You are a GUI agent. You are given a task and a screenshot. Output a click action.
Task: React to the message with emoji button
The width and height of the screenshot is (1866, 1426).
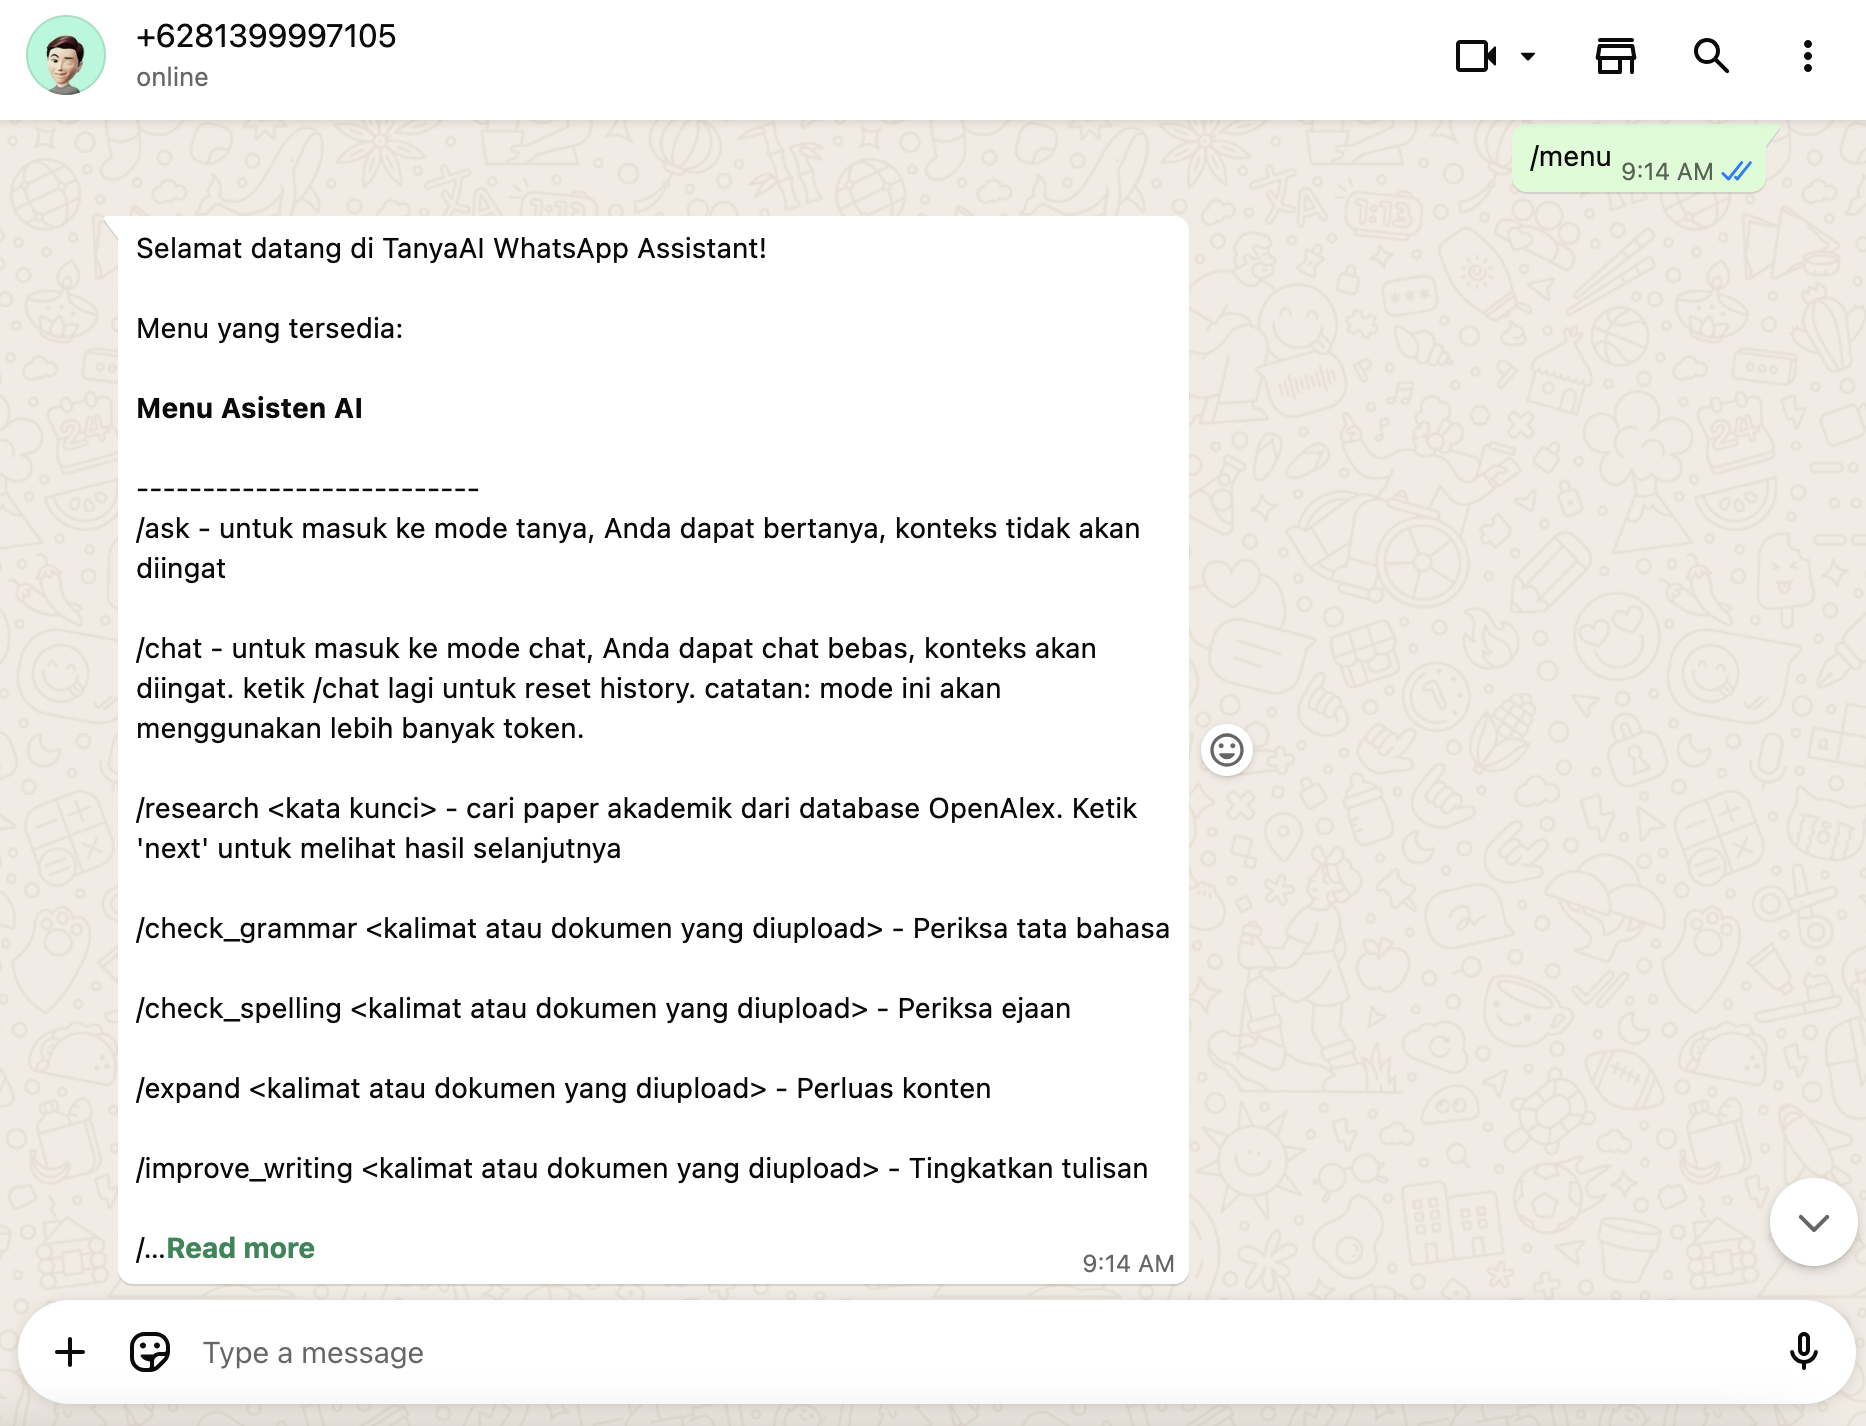click(x=1227, y=750)
